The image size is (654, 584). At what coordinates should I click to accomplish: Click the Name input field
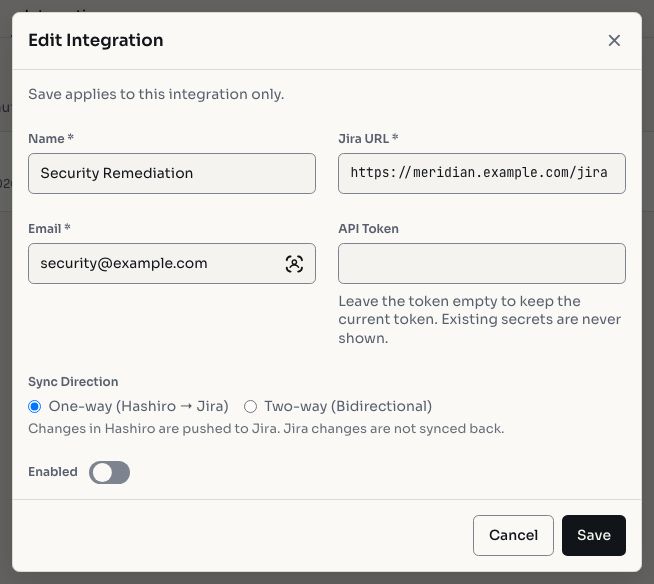(x=172, y=173)
